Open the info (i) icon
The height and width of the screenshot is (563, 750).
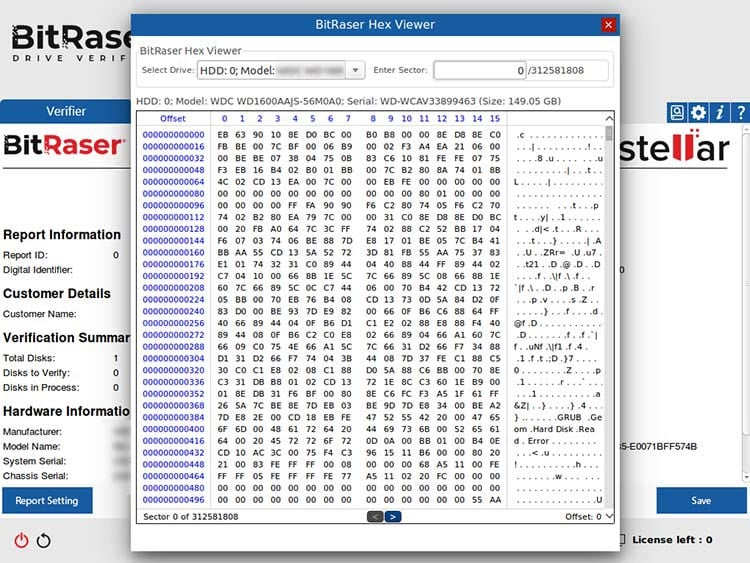[x=719, y=112]
